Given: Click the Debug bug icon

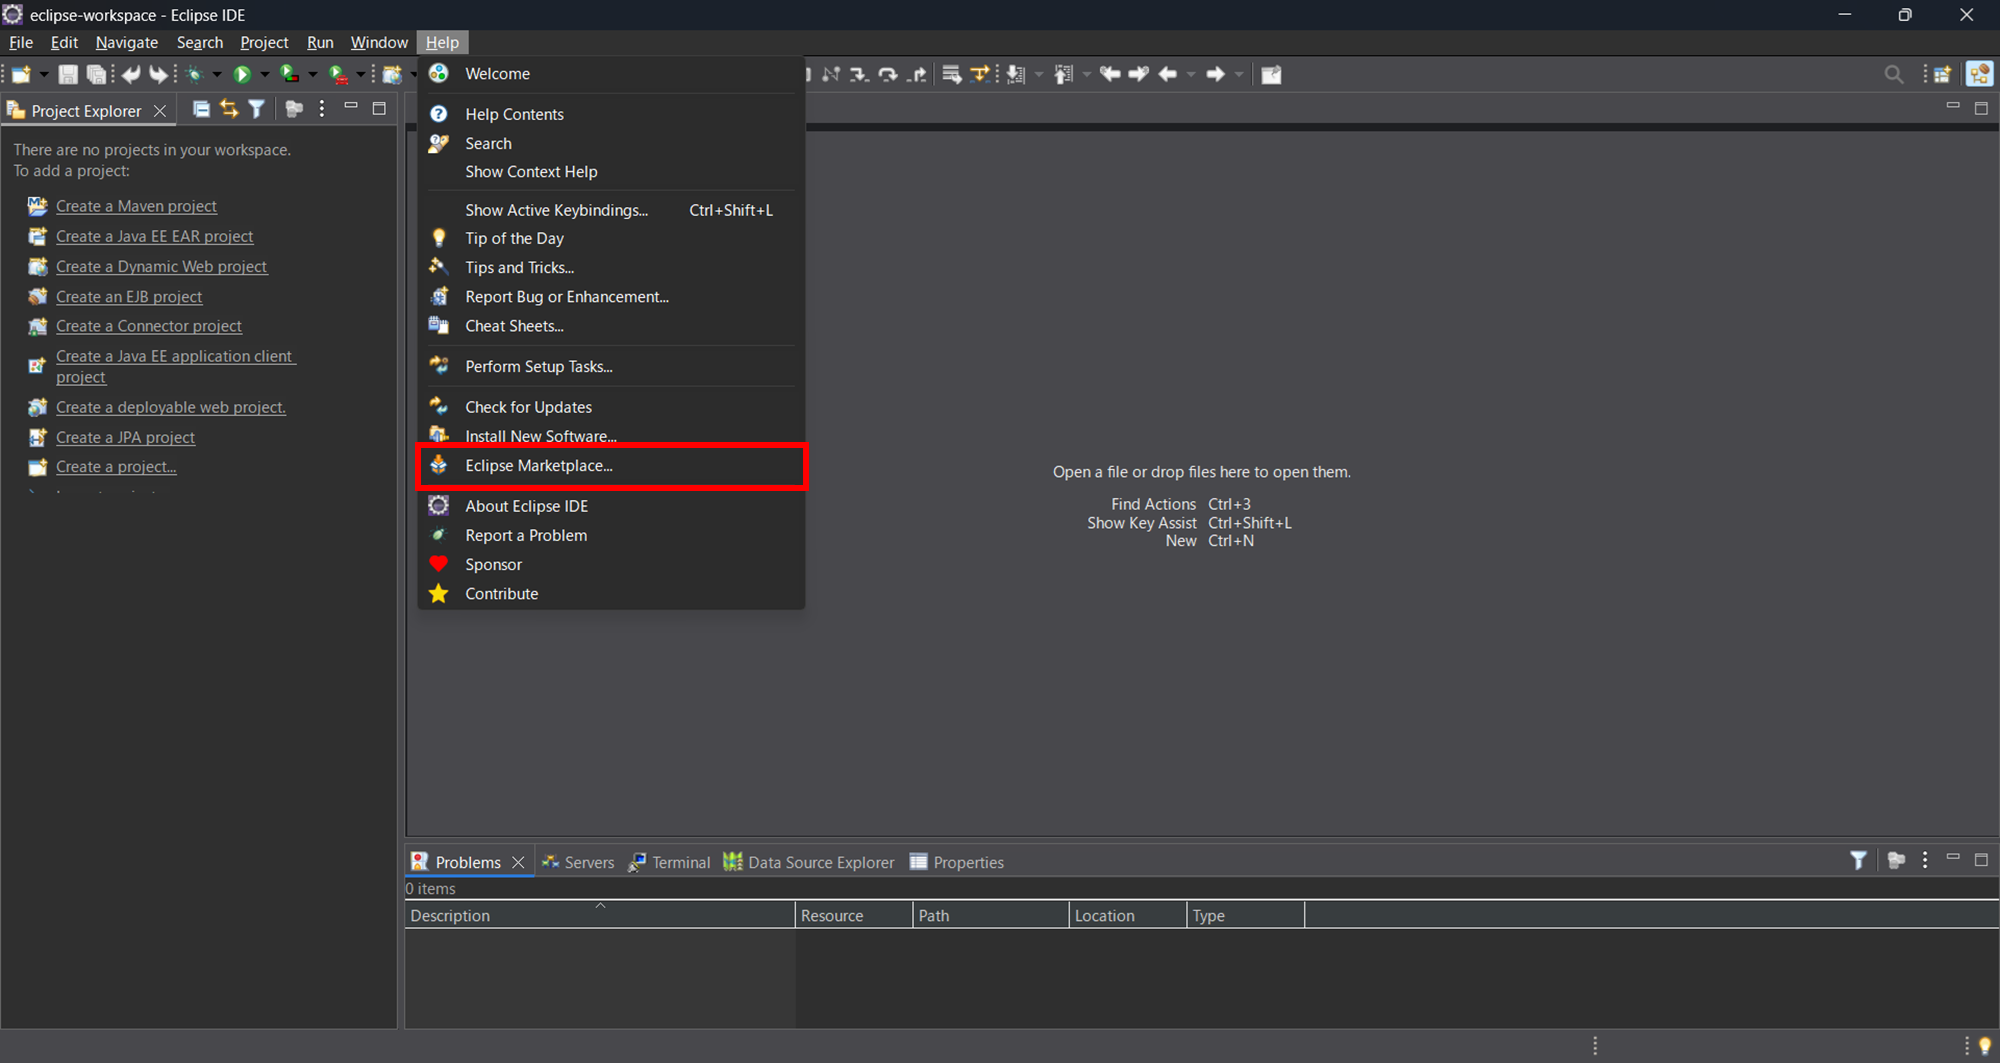Looking at the screenshot, I should coord(195,74).
